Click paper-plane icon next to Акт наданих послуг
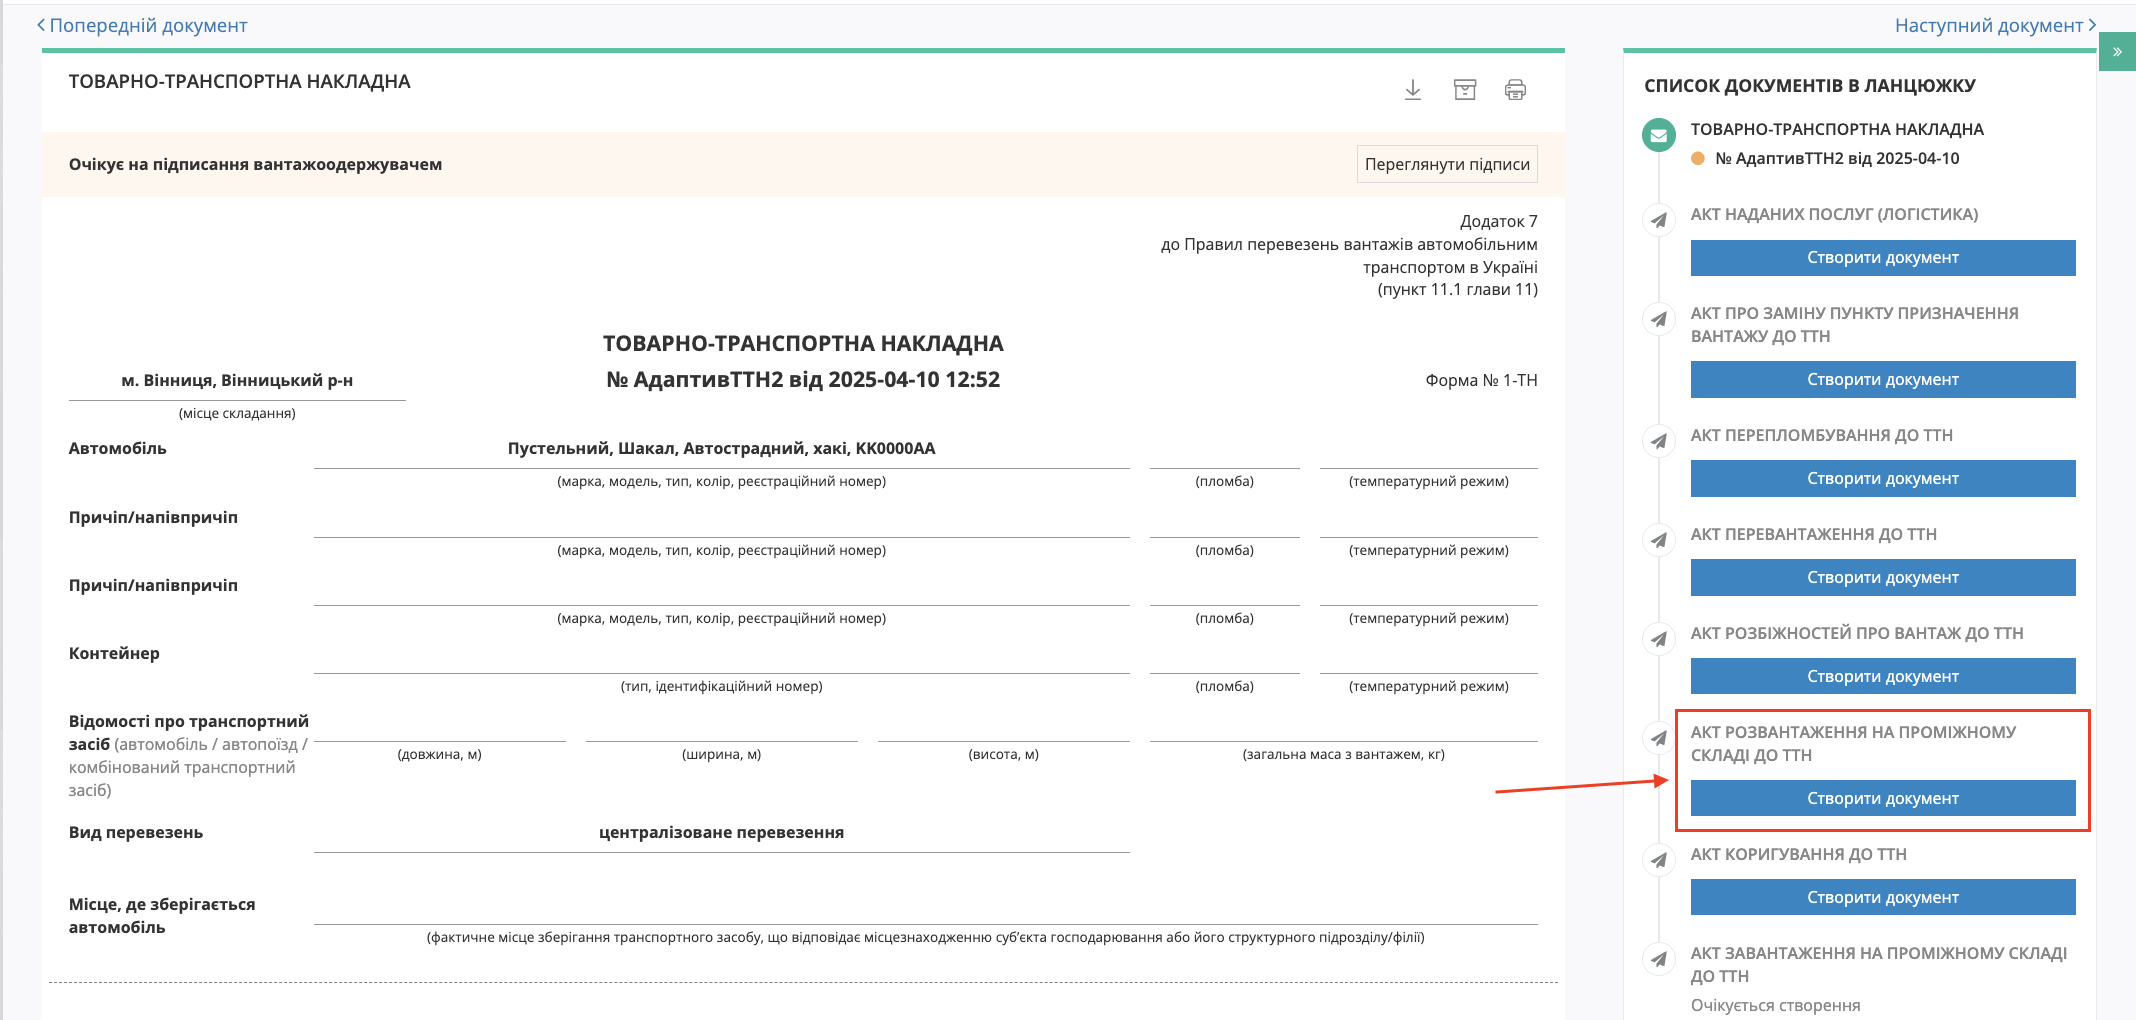Viewport: 2136px width, 1020px height. 1659,220
